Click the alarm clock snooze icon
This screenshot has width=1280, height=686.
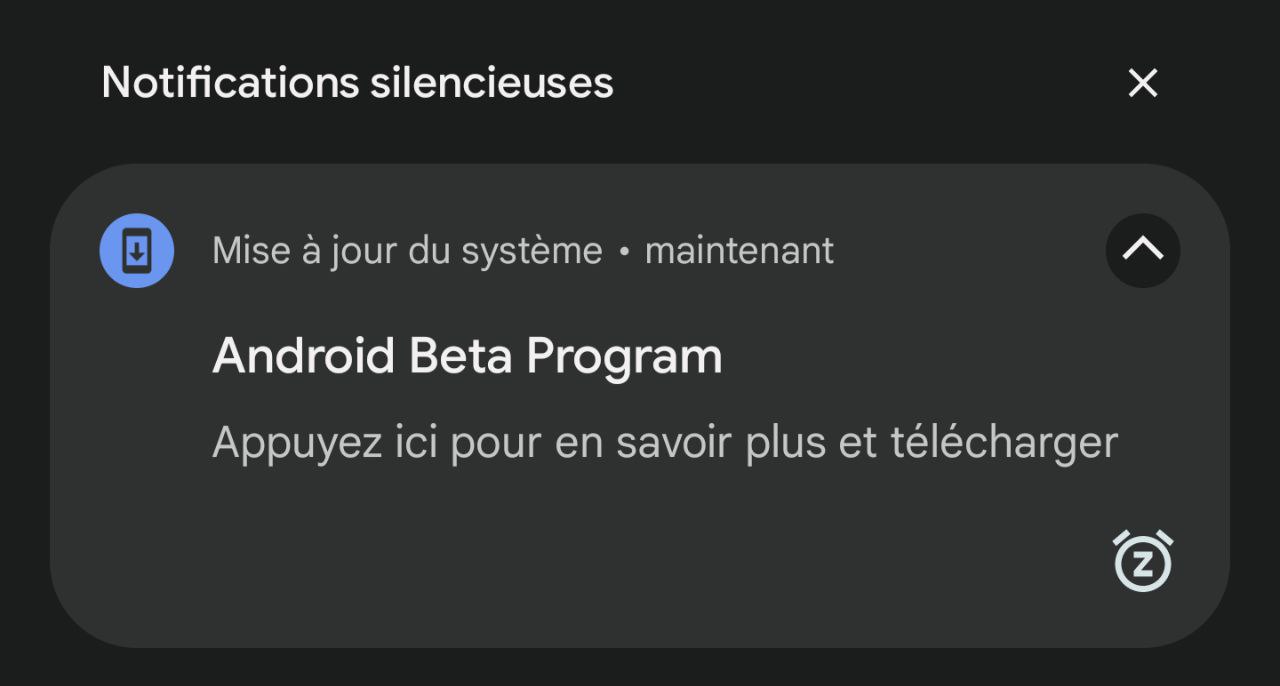click(x=1142, y=561)
